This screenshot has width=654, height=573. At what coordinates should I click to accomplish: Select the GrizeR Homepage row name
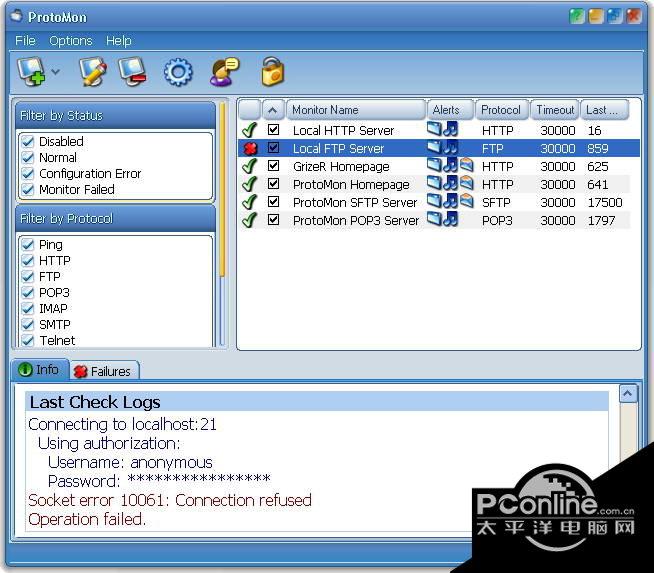point(341,167)
